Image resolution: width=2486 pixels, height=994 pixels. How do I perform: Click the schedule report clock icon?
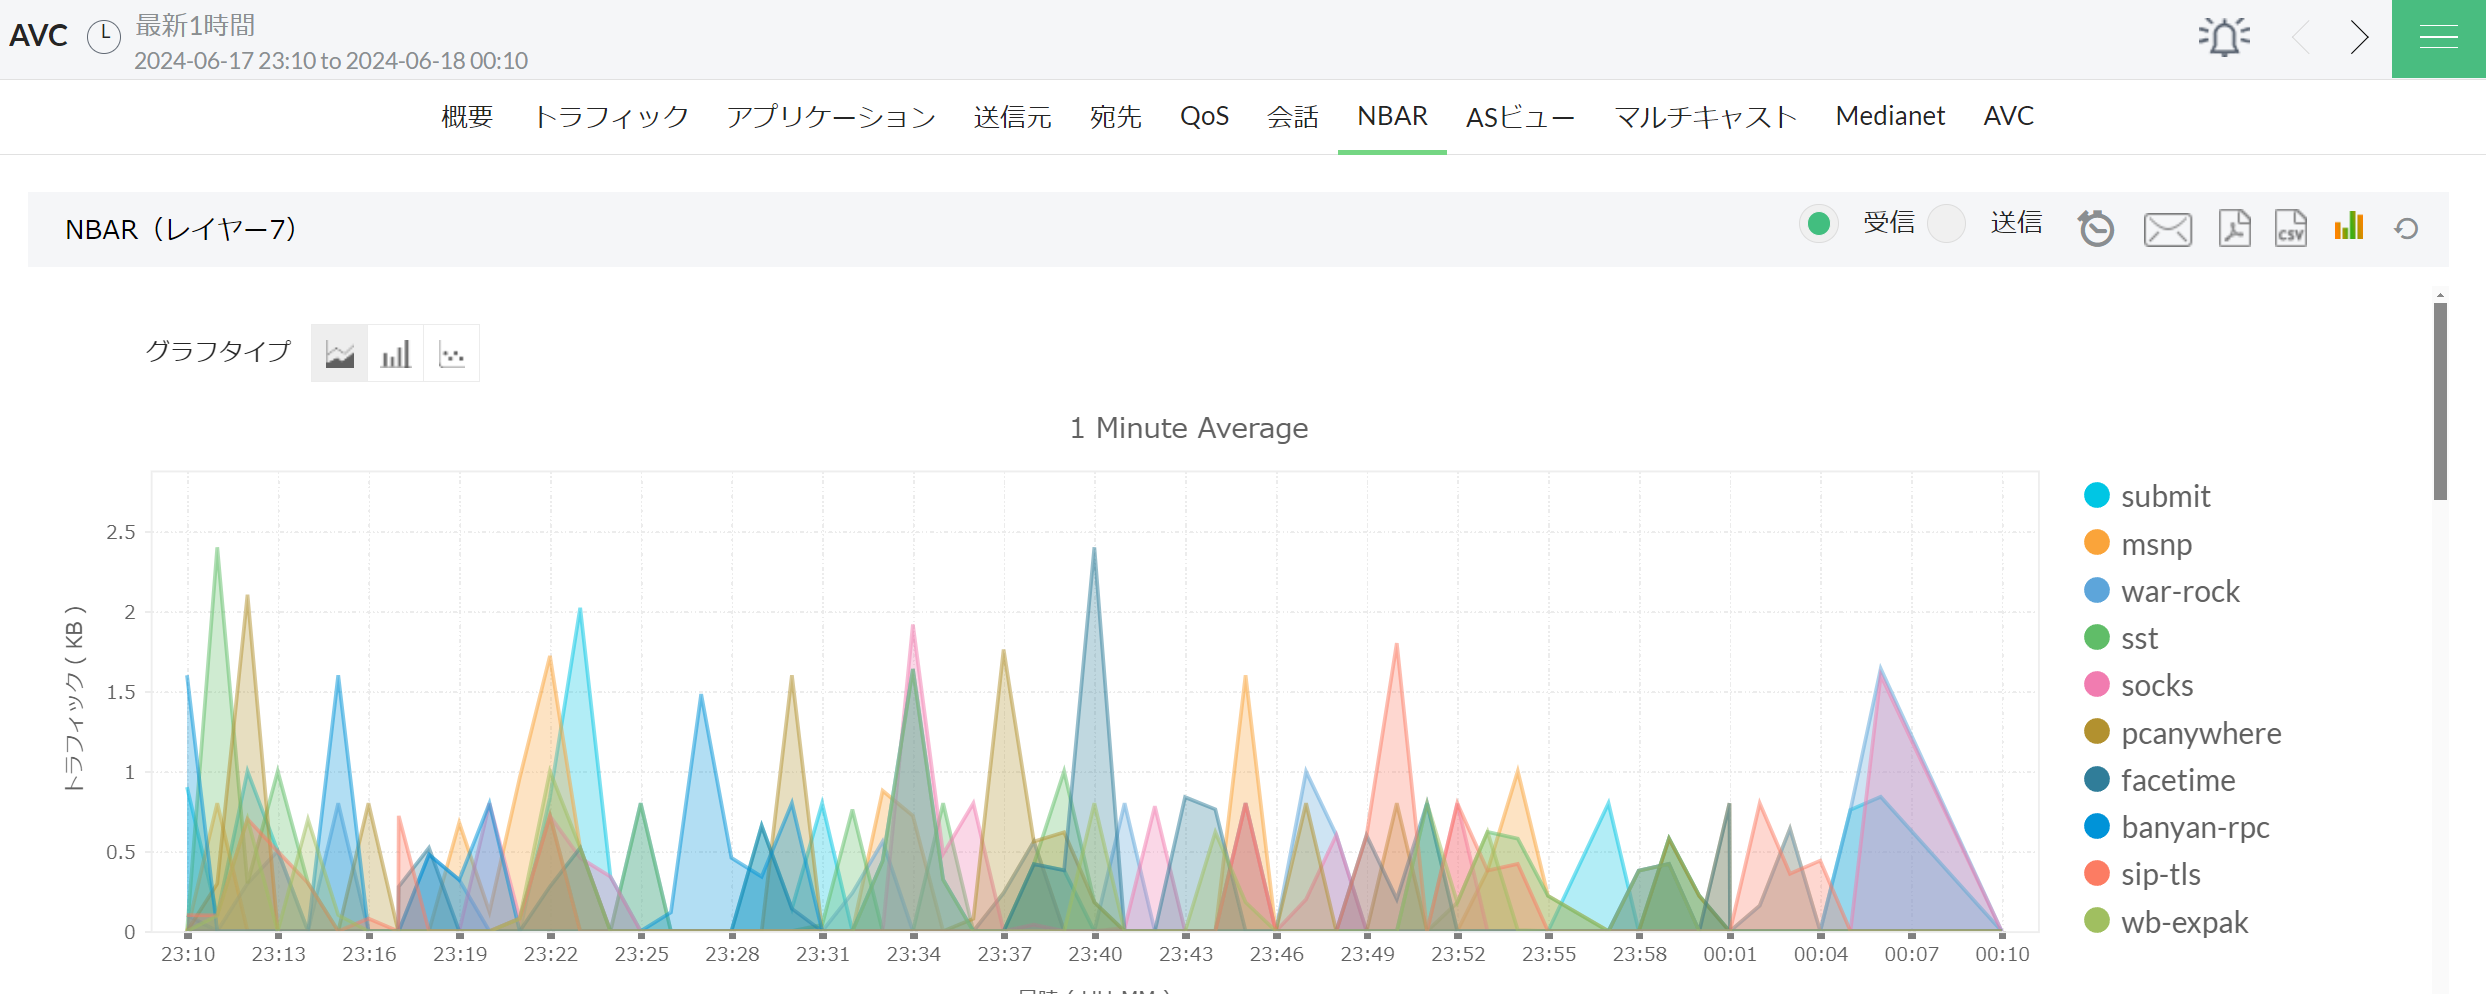tap(2096, 229)
